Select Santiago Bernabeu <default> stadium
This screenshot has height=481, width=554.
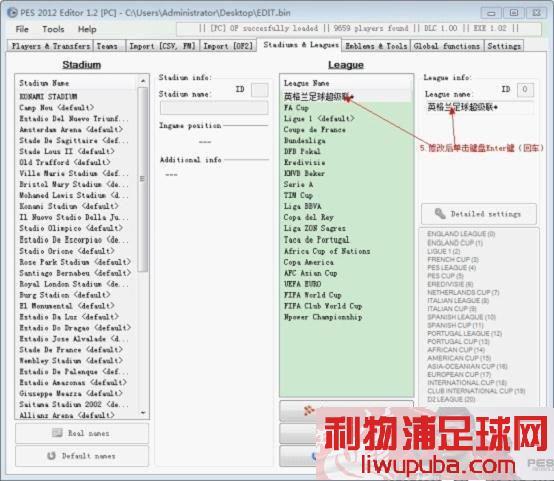[x=77, y=273]
